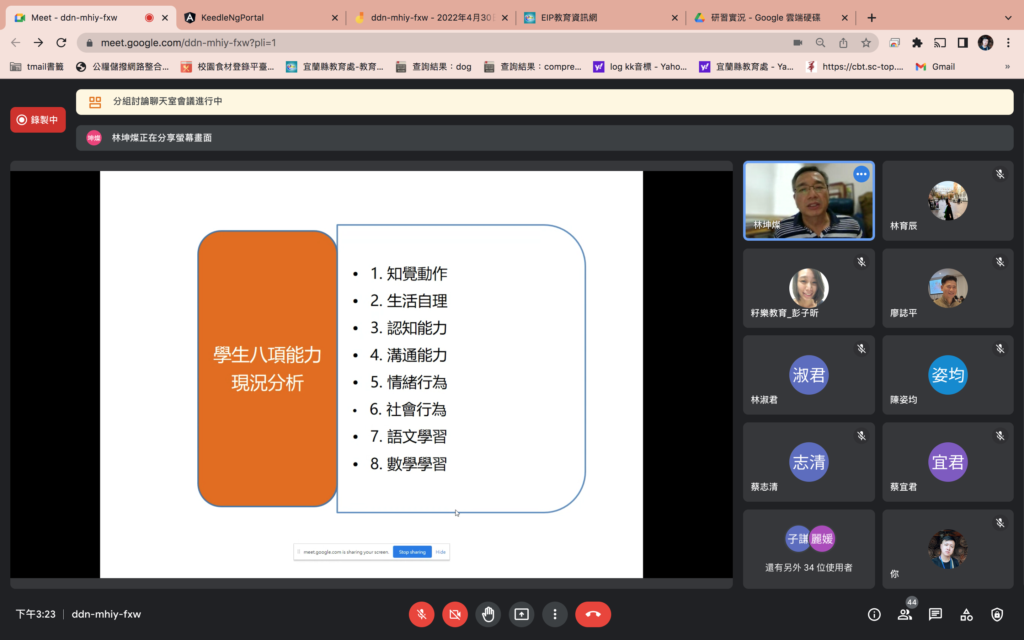Open the tmail書籤 bookmark folder
The image size is (1024, 640).
pos(37,67)
